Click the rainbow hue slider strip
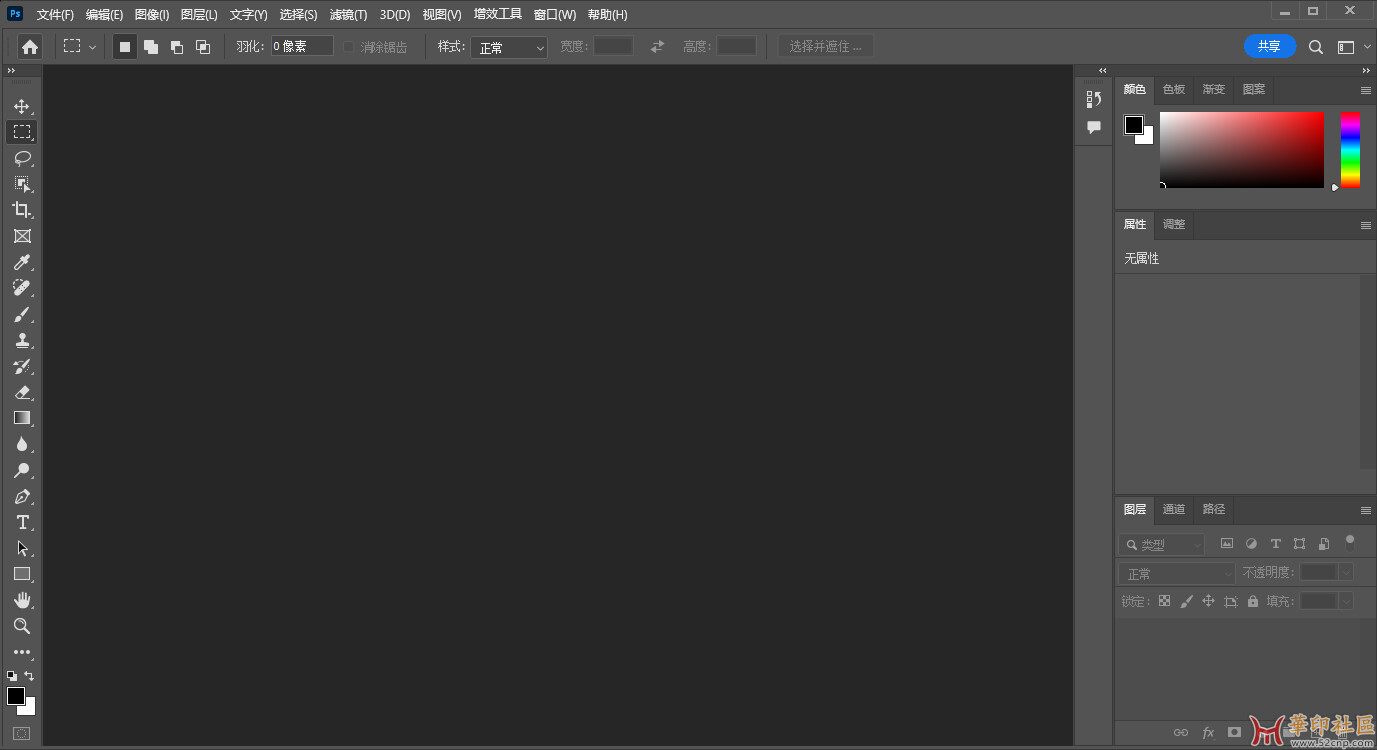Viewport: 1377px width, 750px height. pos(1350,150)
